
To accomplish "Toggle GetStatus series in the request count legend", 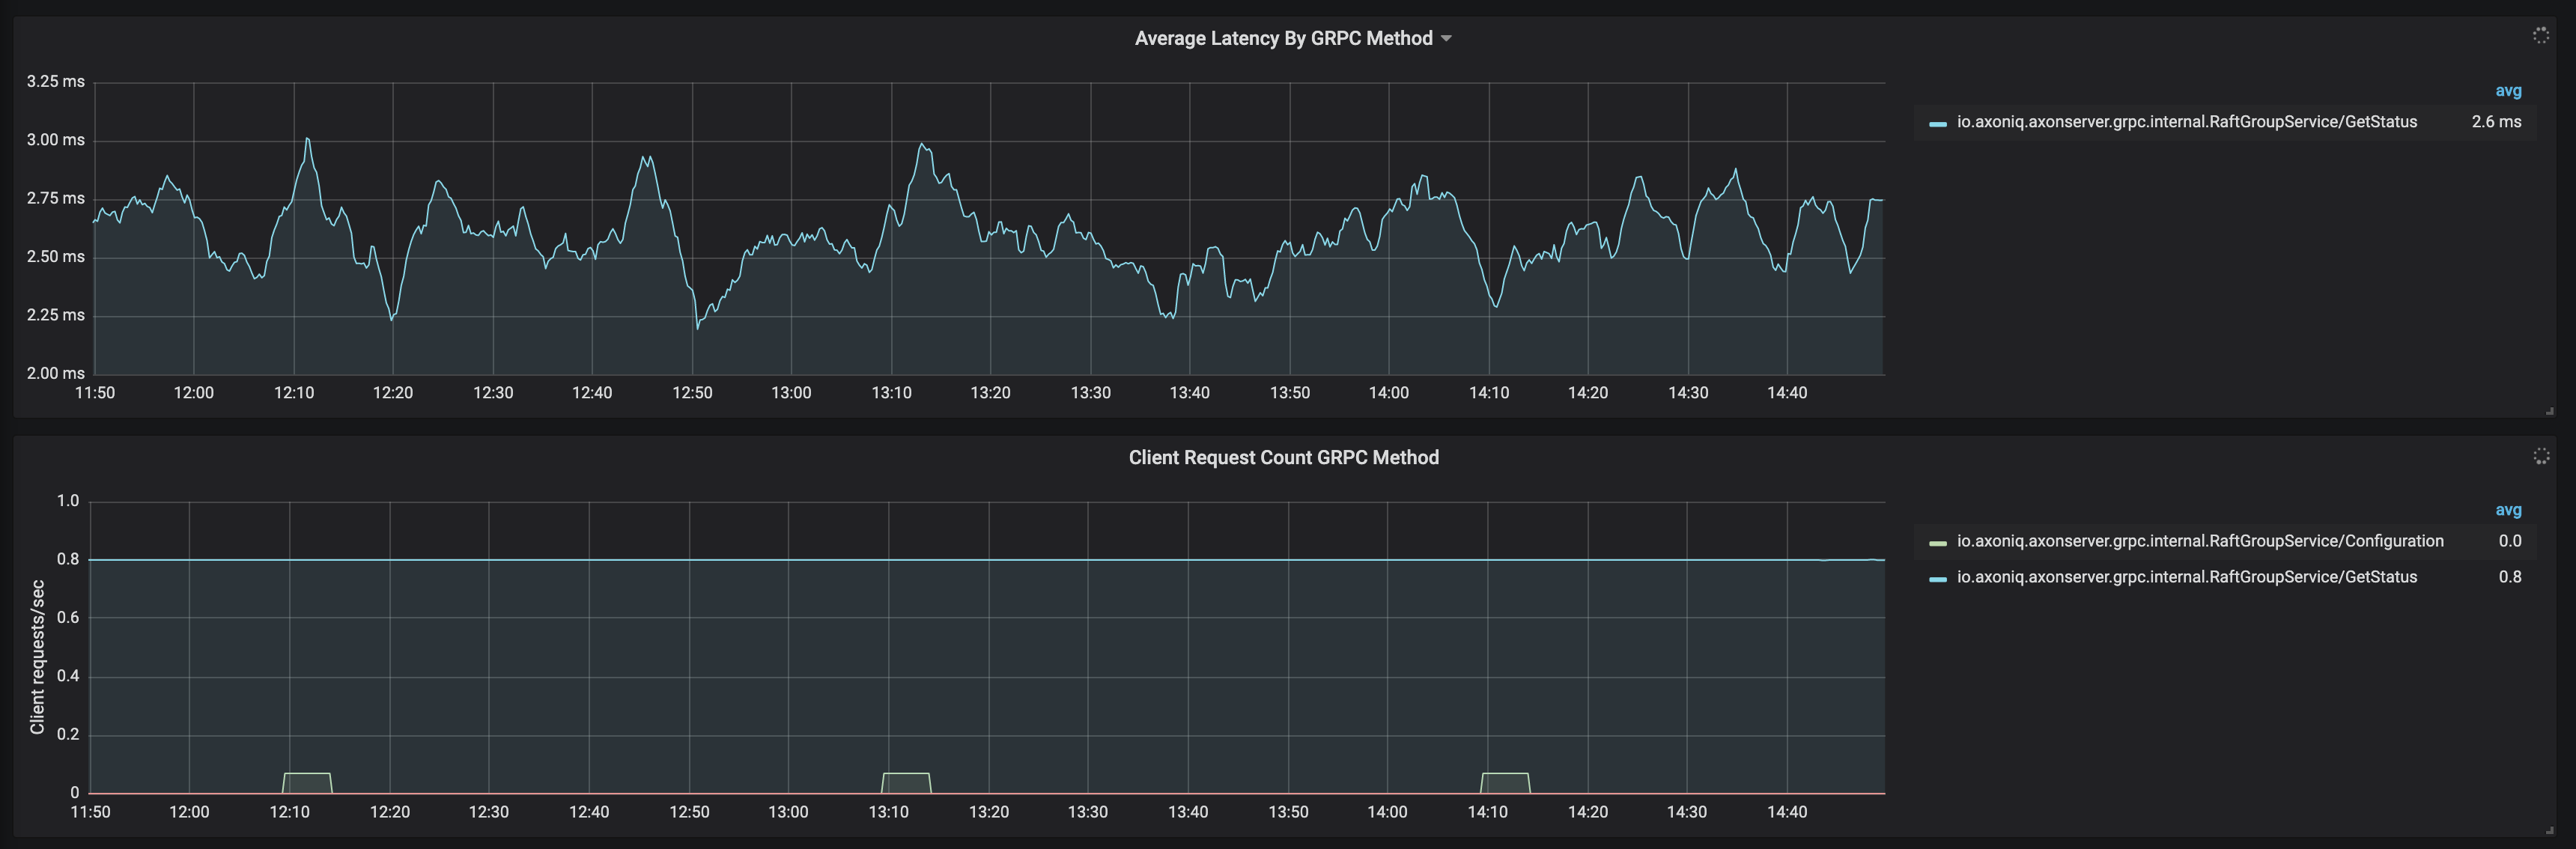I will [2186, 577].
